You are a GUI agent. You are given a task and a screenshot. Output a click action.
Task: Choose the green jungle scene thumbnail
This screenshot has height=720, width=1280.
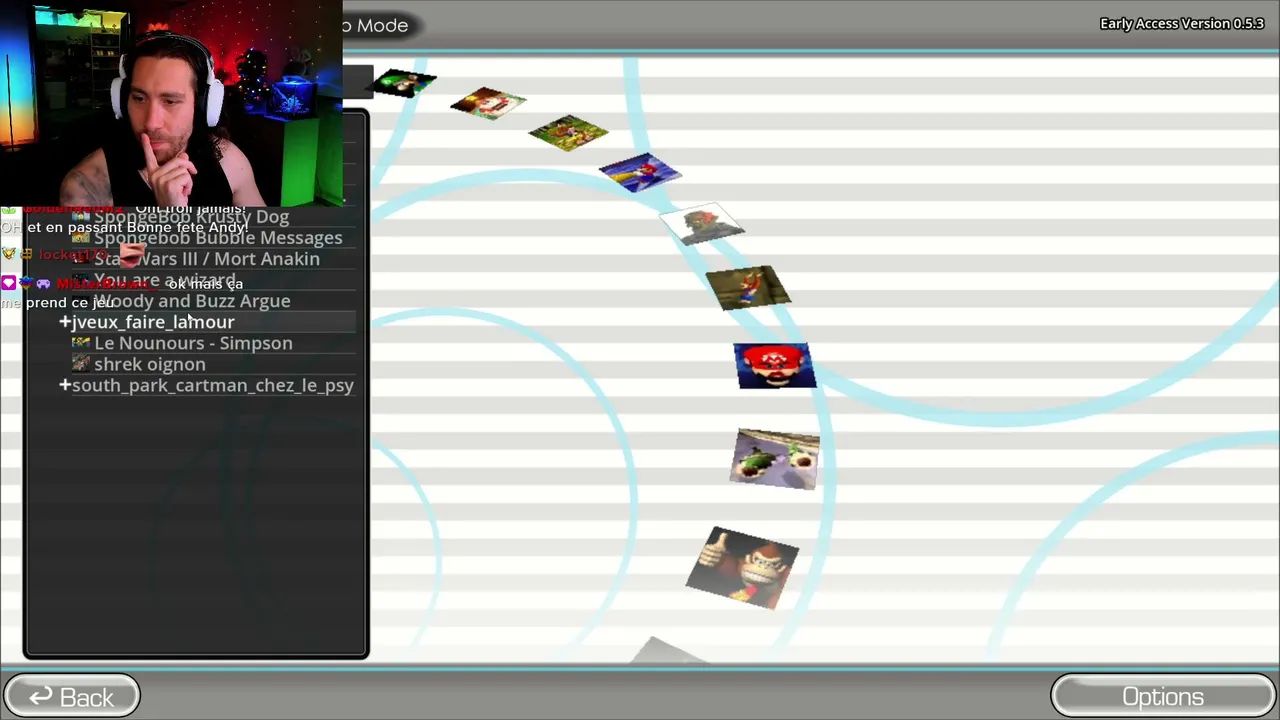[568, 133]
